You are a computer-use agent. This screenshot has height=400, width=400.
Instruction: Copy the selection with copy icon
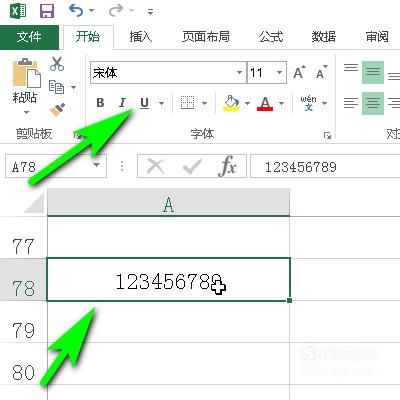[x=56, y=87]
